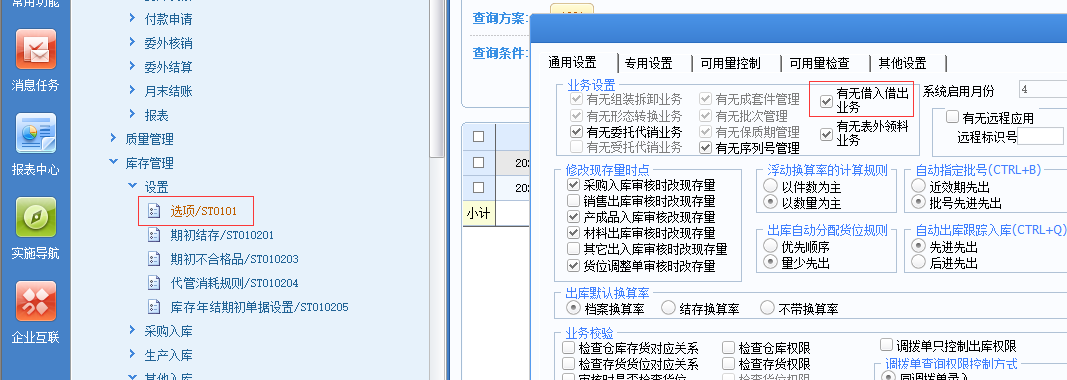Viewport: 1067px width, 380px height.
Task: Check 有无远程应用 option
Action: point(953,117)
